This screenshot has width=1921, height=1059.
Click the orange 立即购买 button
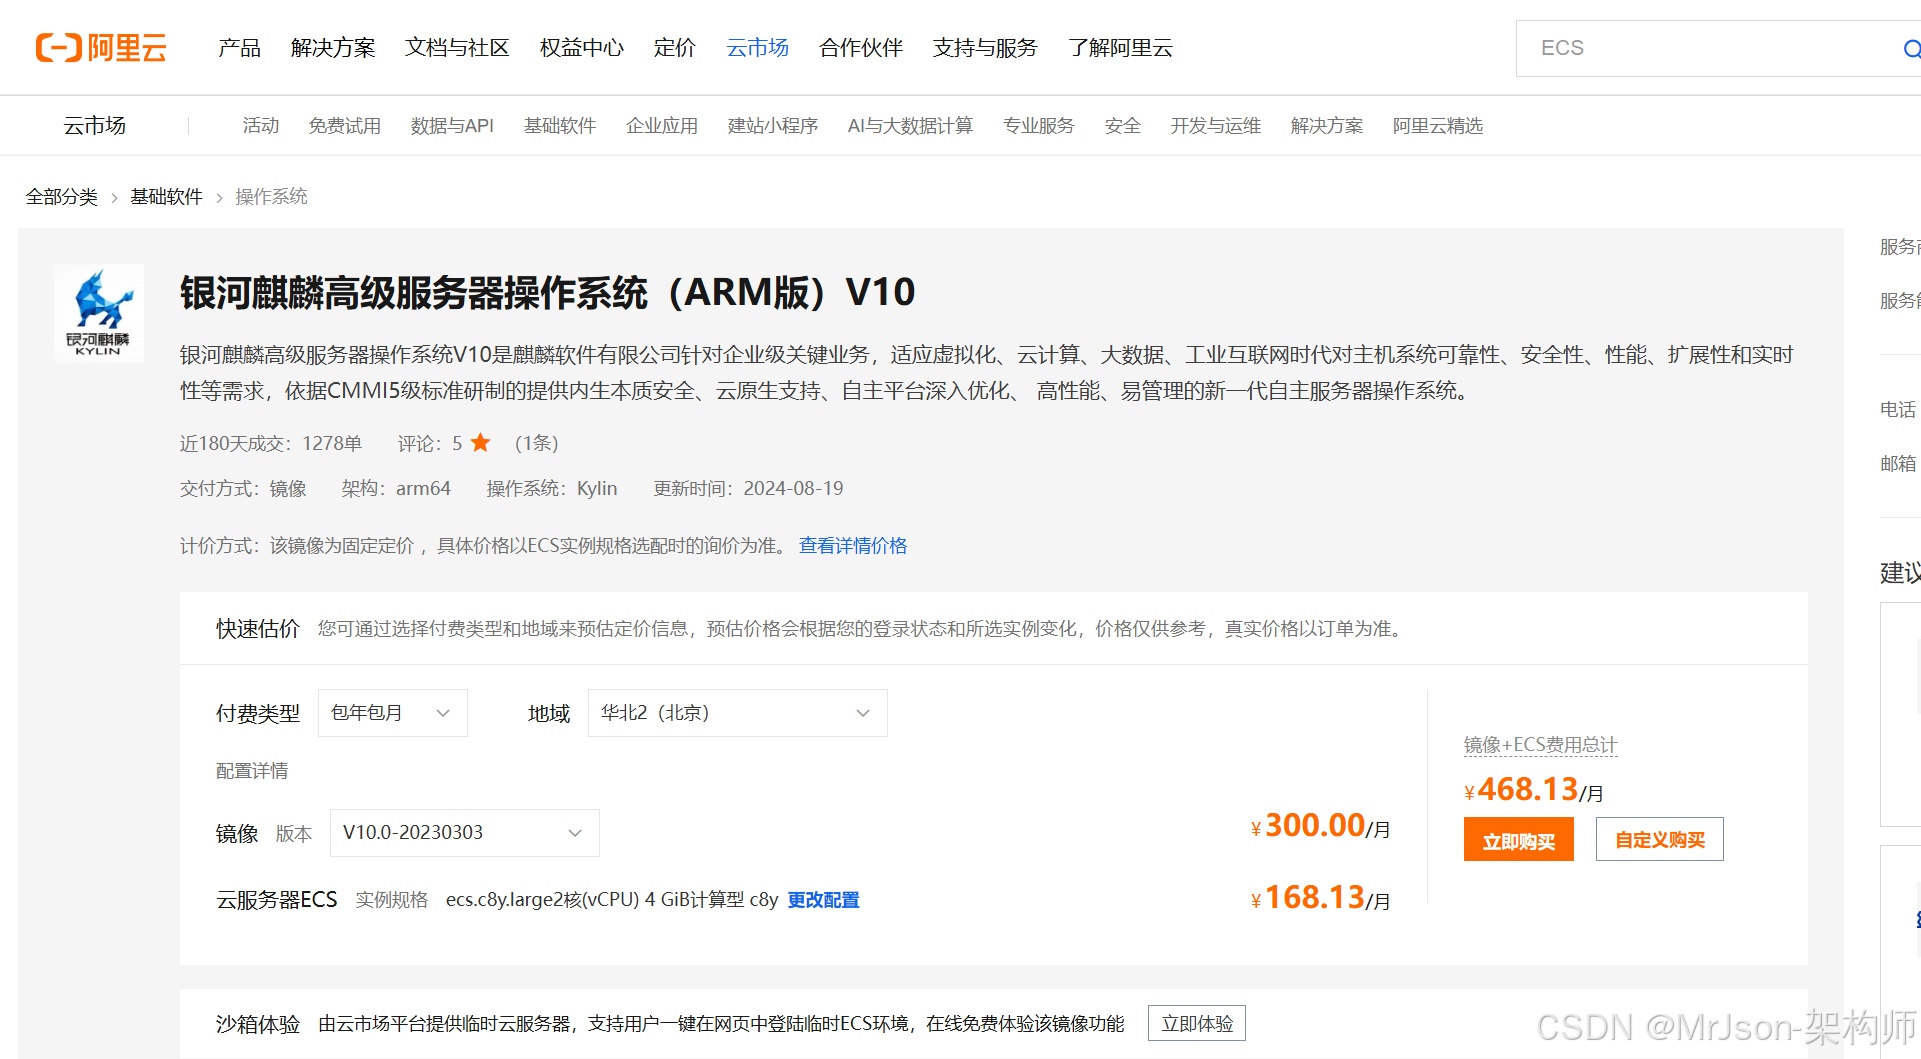[x=1519, y=840]
